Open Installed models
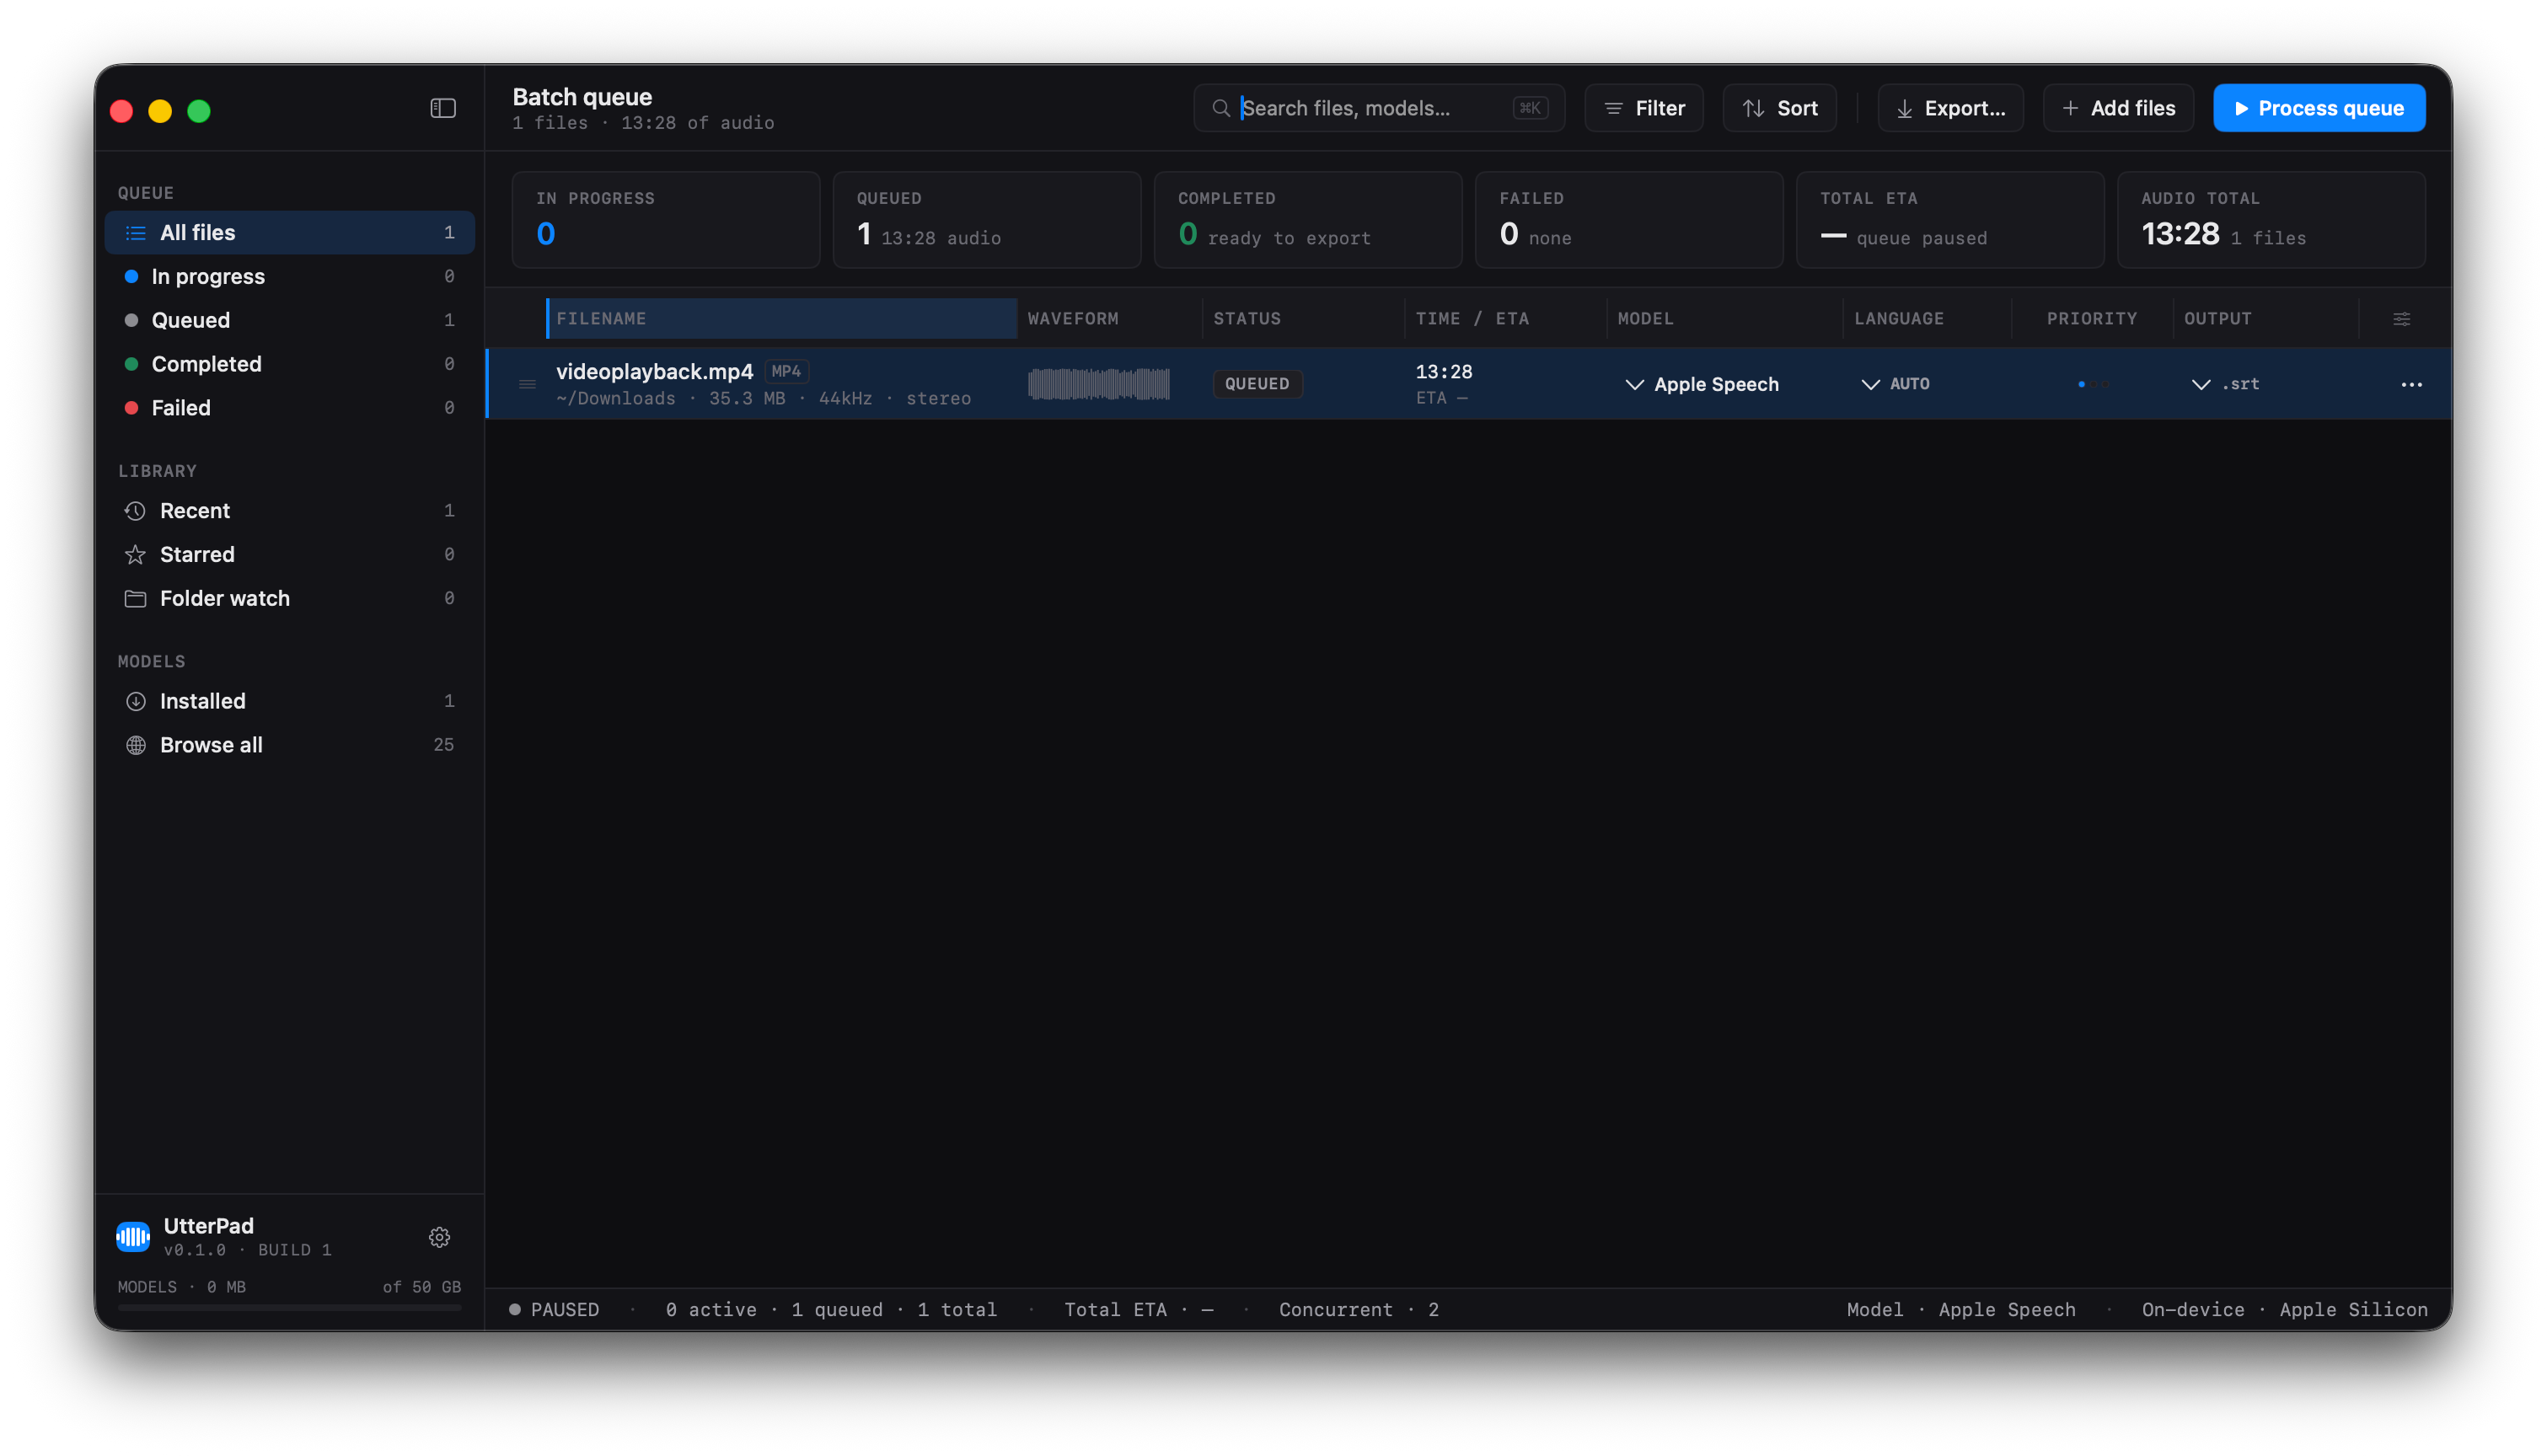Image resolution: width=2547 pixels, height=1456 pixels. (x=289, y=701)
